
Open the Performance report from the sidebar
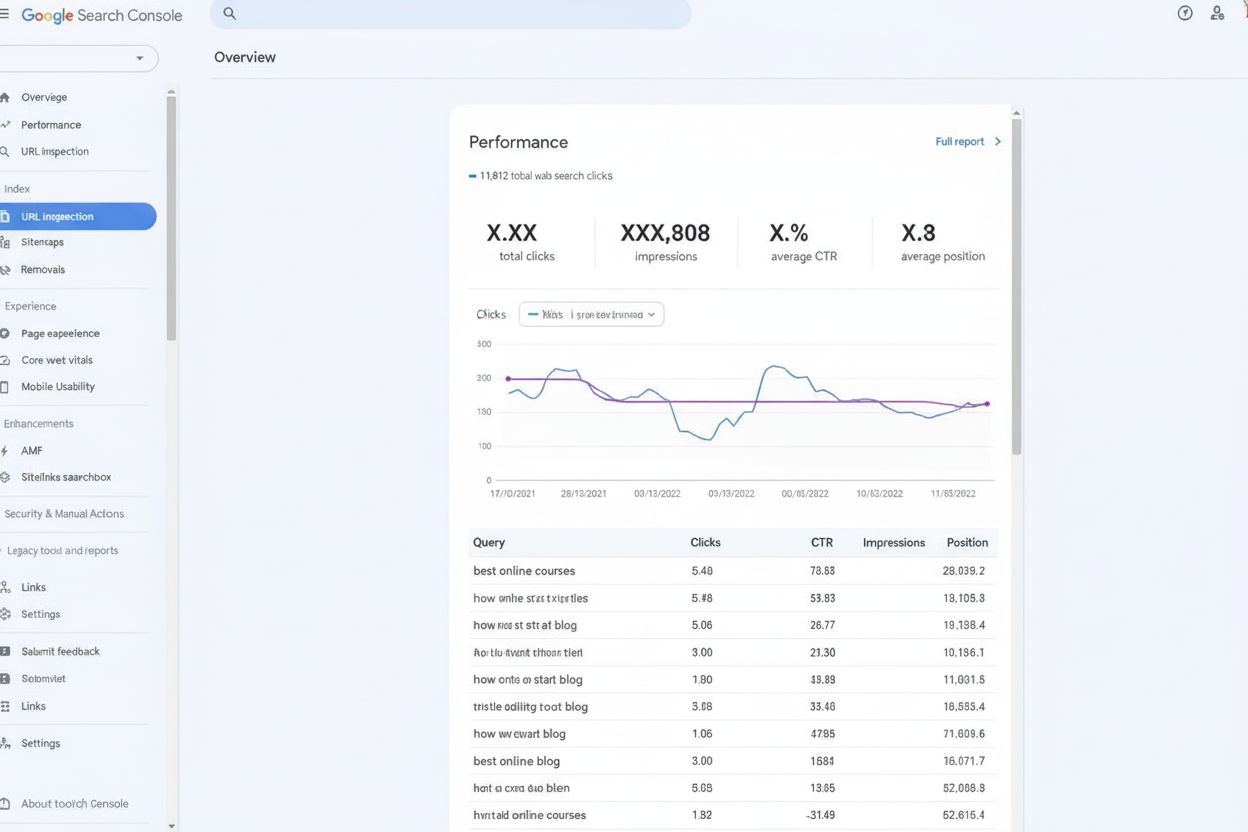click(48, 124)
